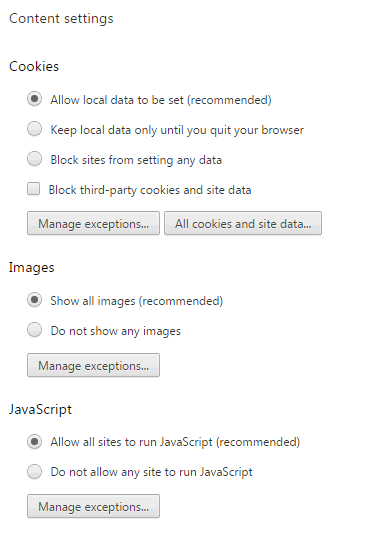Open Manage exceptions under JavaScript

93,506
